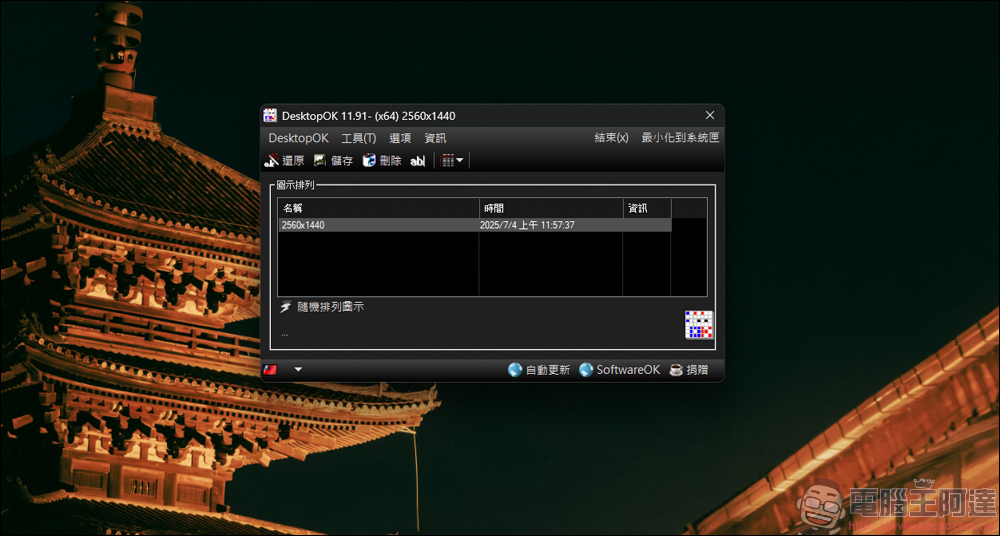Open the grid layout dropdown in toolbar

tap(452, 161)
